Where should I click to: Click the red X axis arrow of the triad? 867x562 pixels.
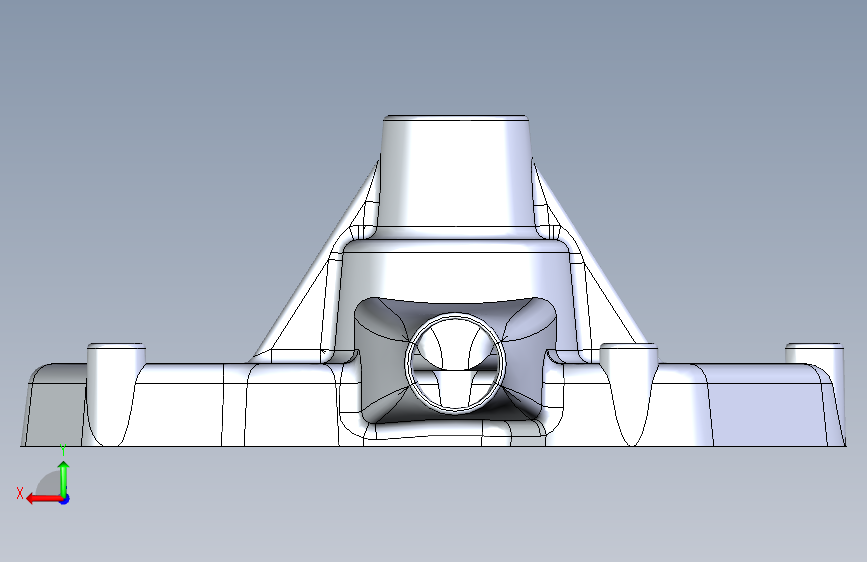[x=44, y=499]
